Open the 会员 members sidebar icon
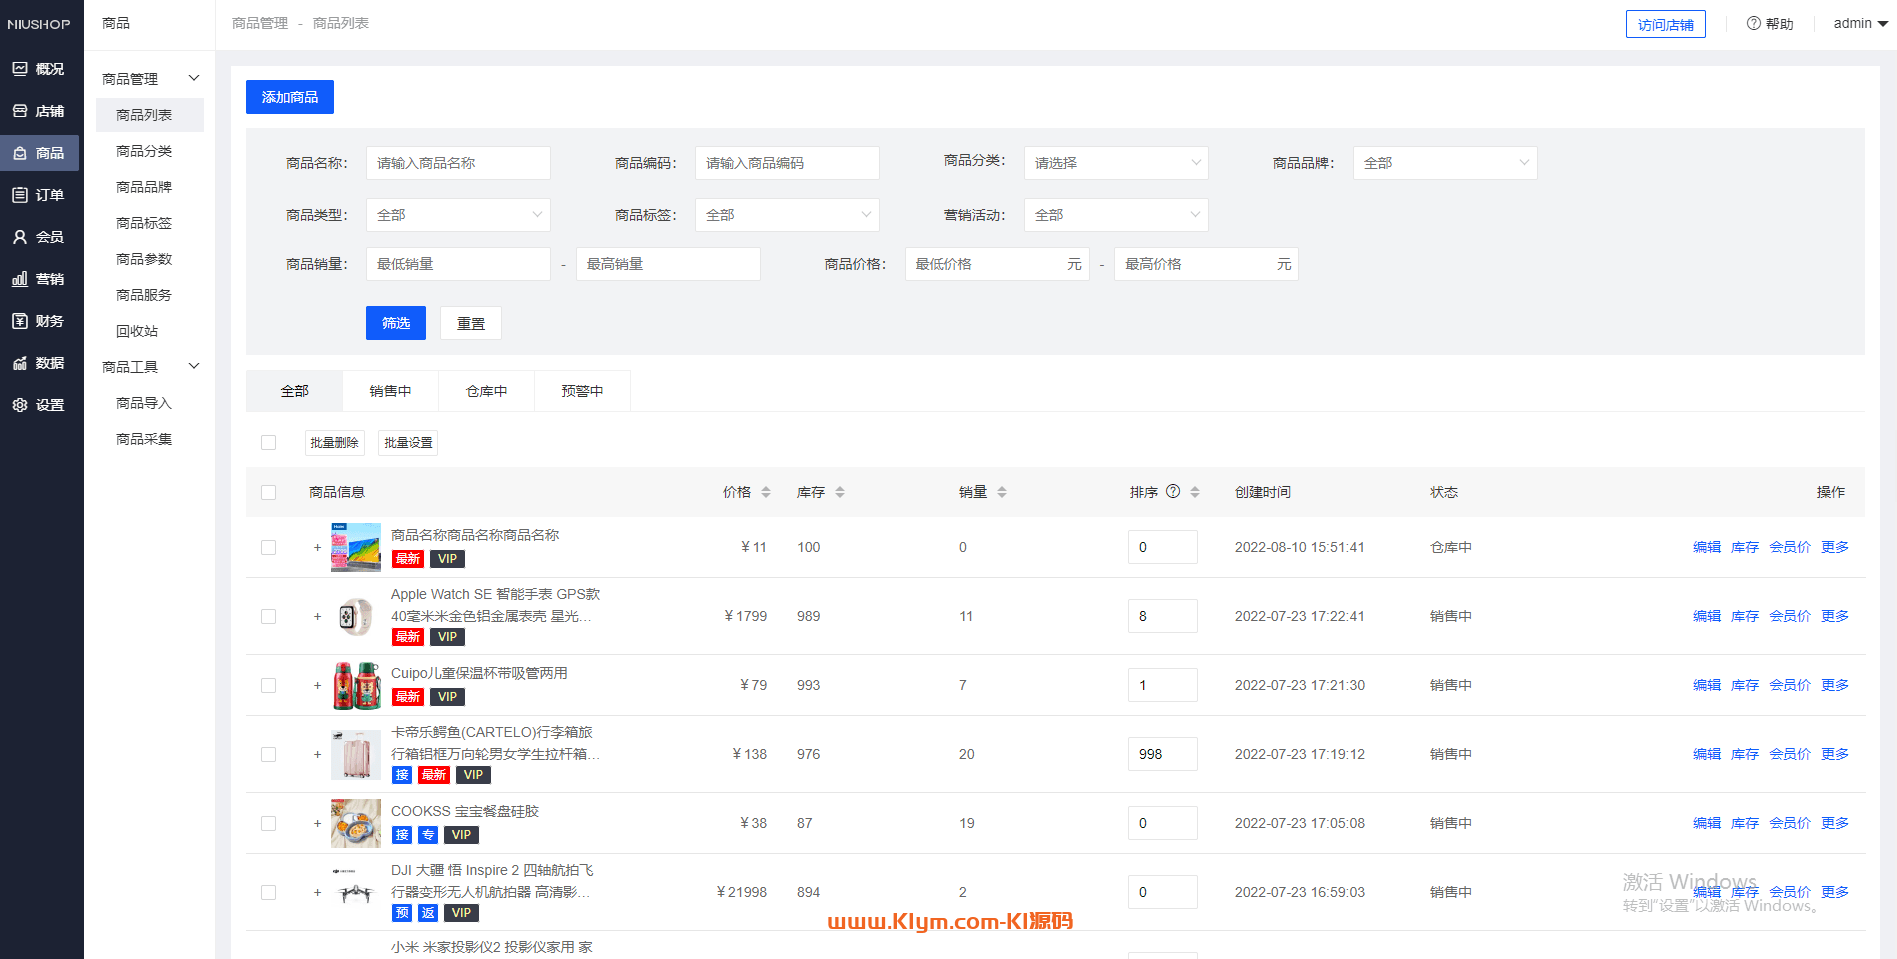The width and height of the screenshot is (1897, 959). coord(20,237)
